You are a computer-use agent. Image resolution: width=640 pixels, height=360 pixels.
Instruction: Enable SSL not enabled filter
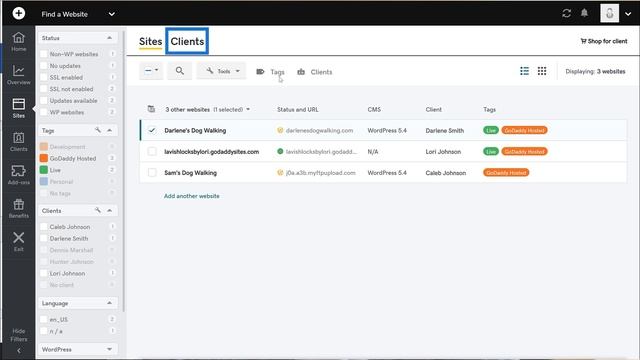44,89
